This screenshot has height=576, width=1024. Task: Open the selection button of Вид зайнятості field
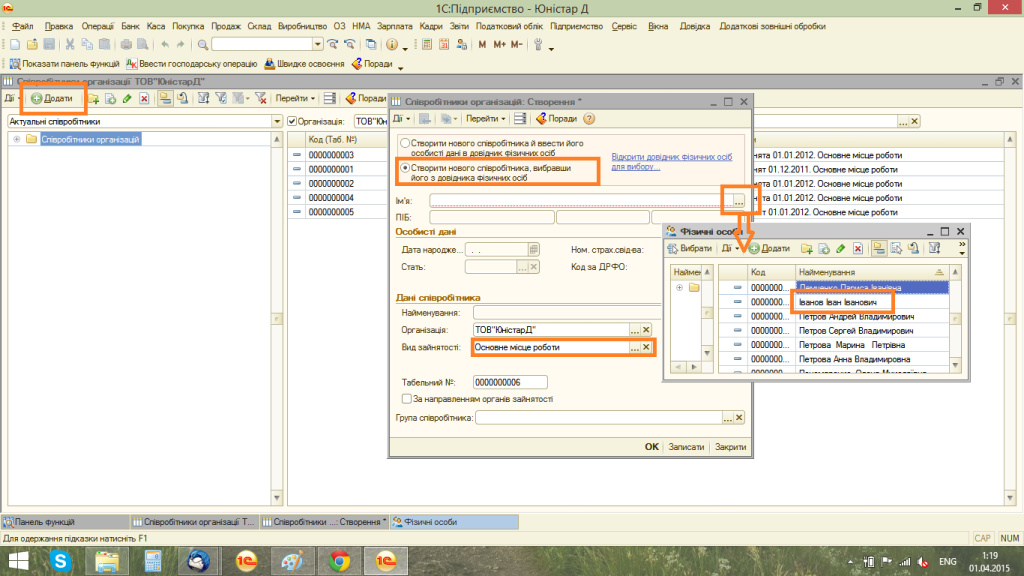tap(634, 347)
